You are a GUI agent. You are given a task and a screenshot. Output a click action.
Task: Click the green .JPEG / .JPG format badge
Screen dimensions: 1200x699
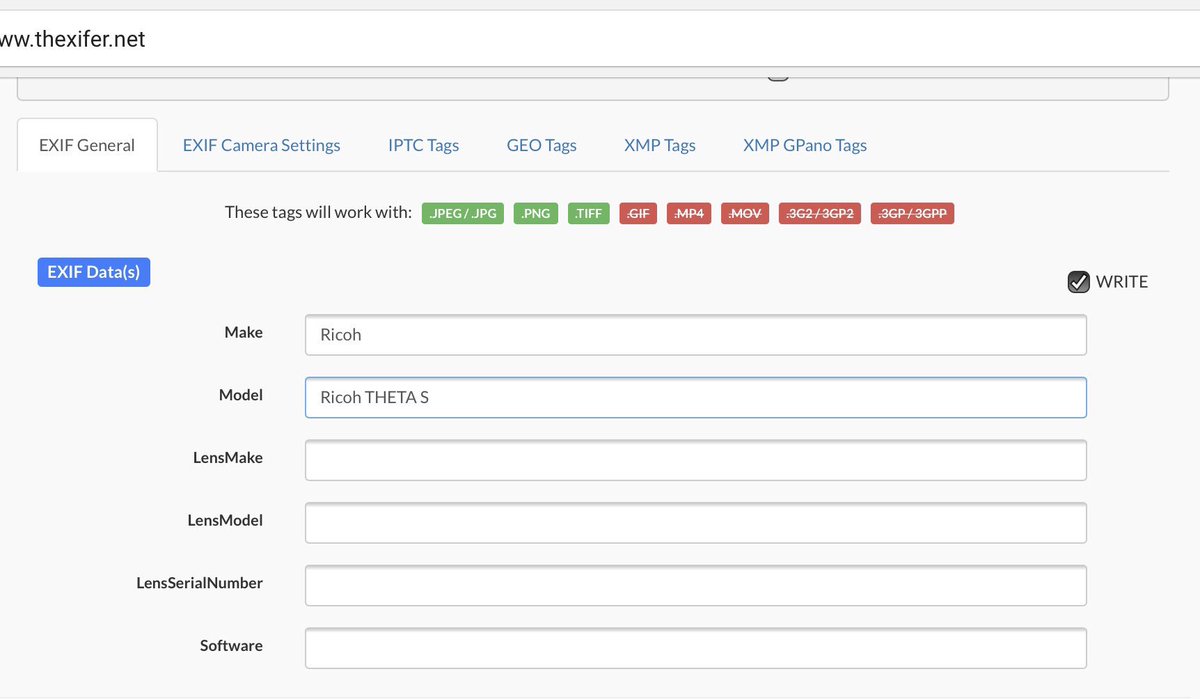tap(463, 213)
